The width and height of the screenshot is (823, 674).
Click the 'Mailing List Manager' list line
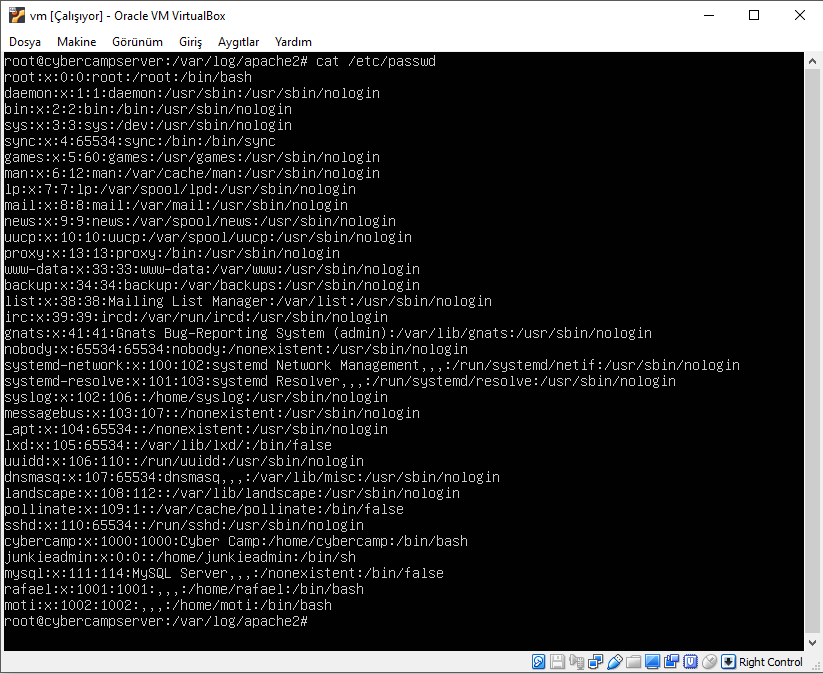click(x=248, y=301)
